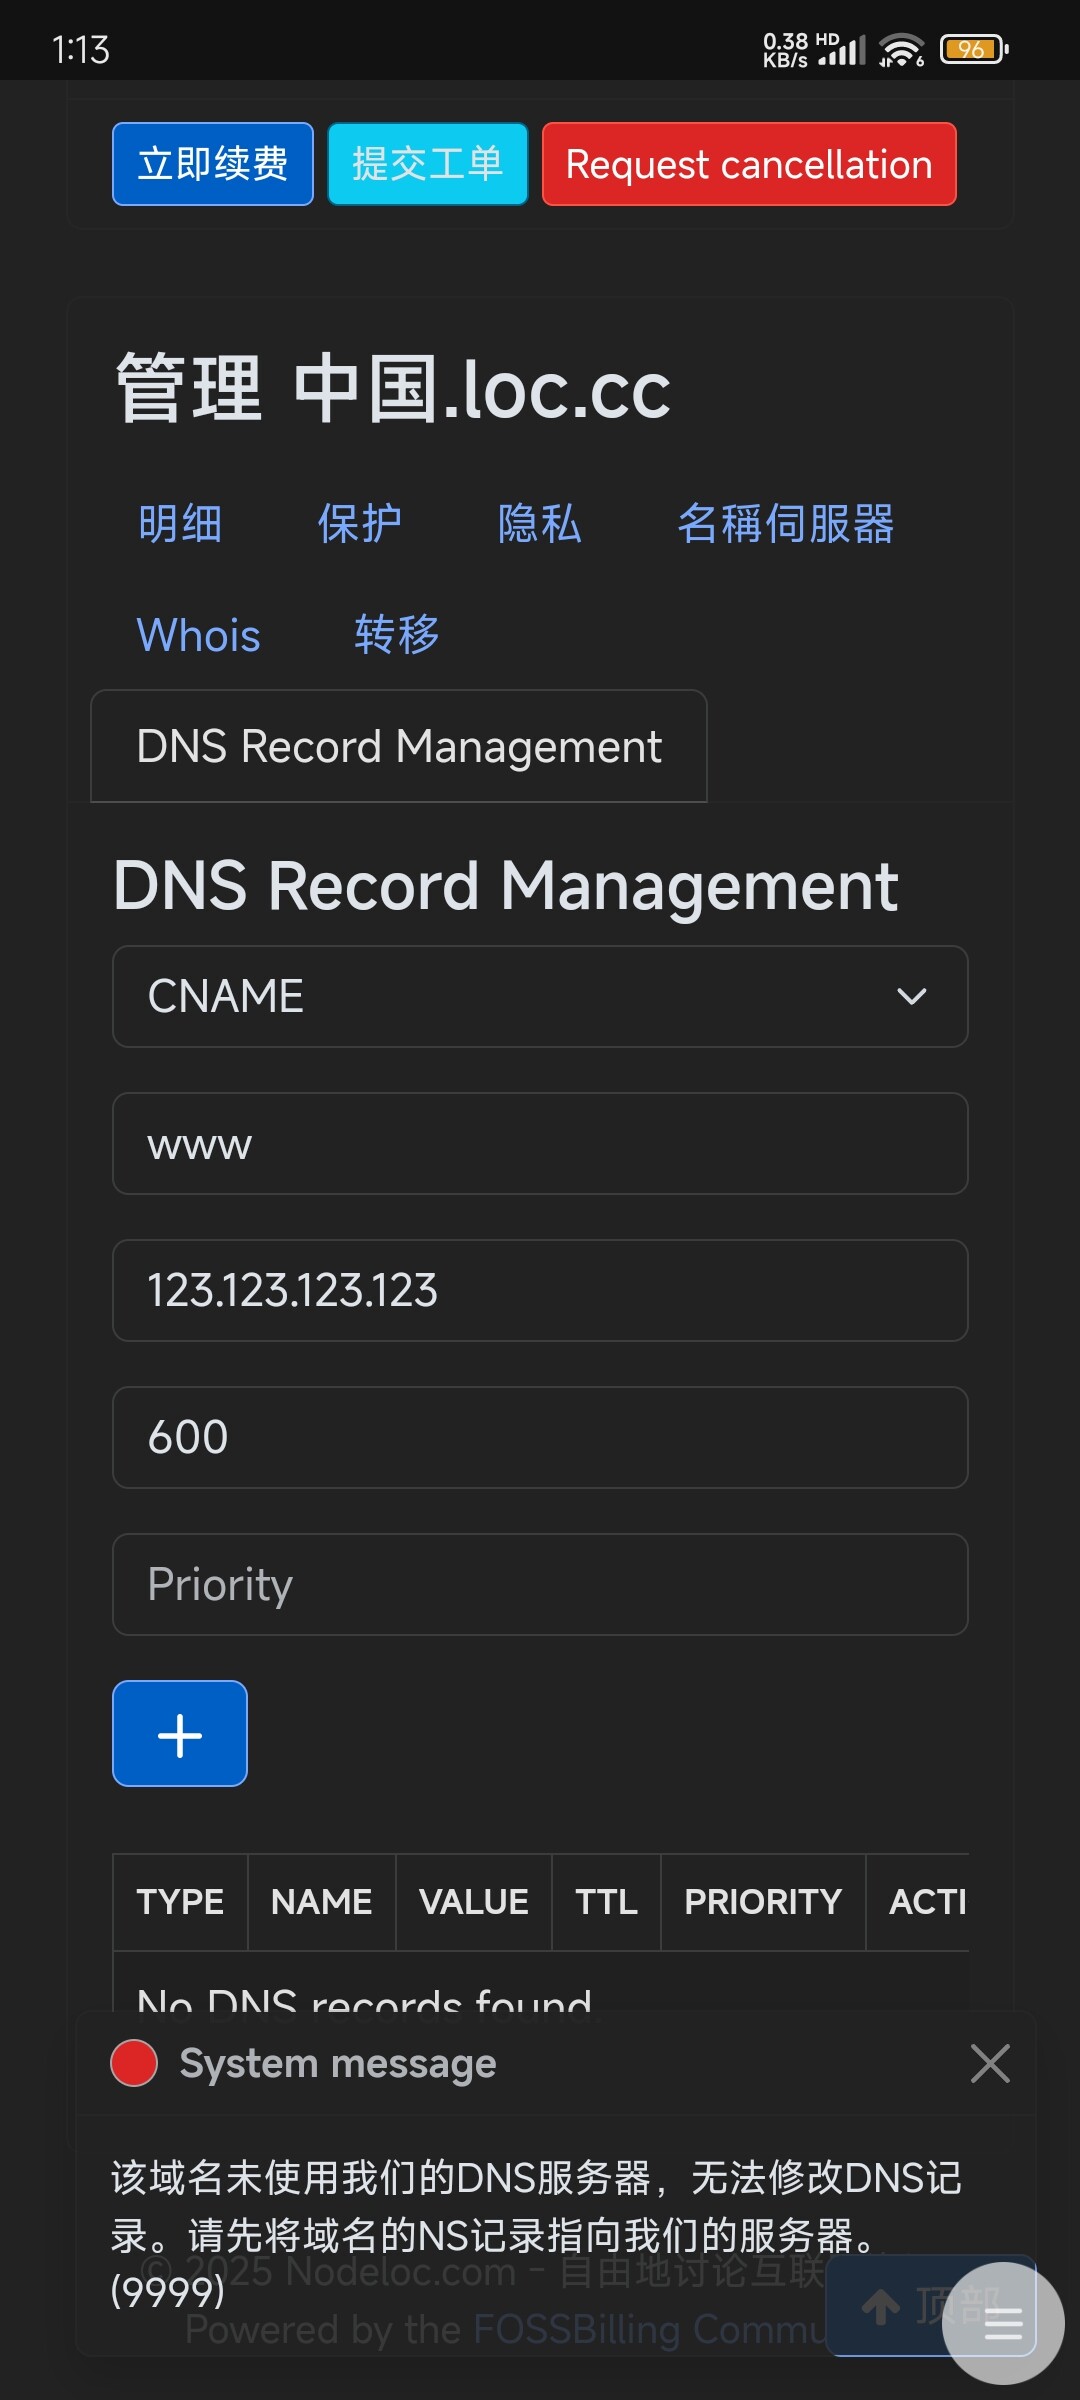Tap the floating hamburger menu button
This screenshot has width=1080, height=2400.
click(x=1002, y=2323)
